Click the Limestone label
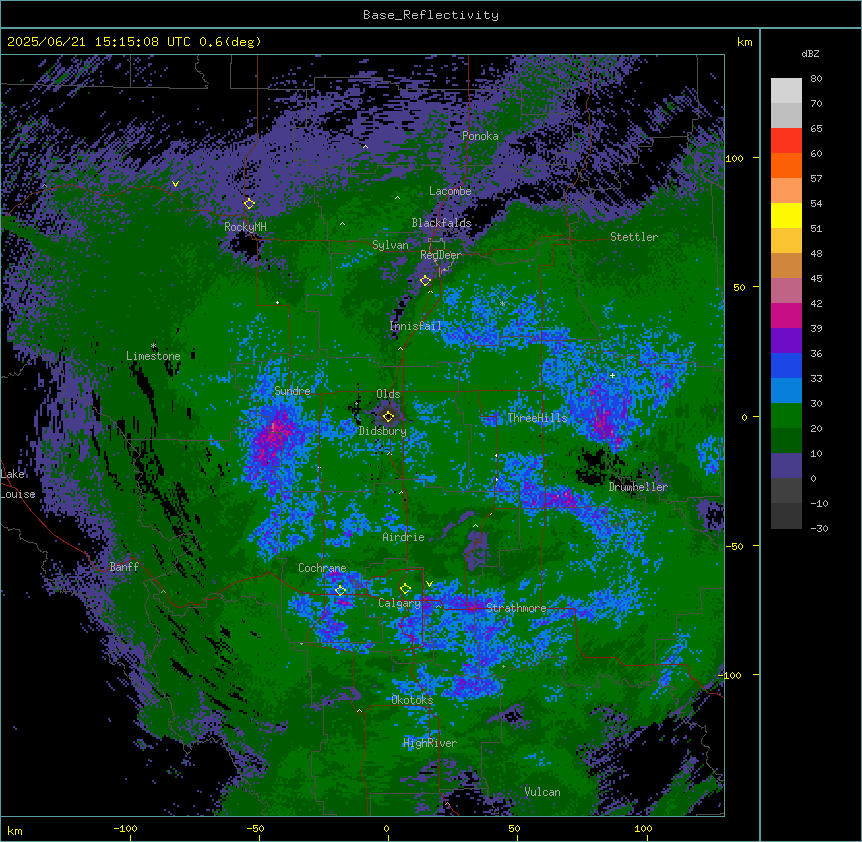The image size is (862, 842). 153,356
